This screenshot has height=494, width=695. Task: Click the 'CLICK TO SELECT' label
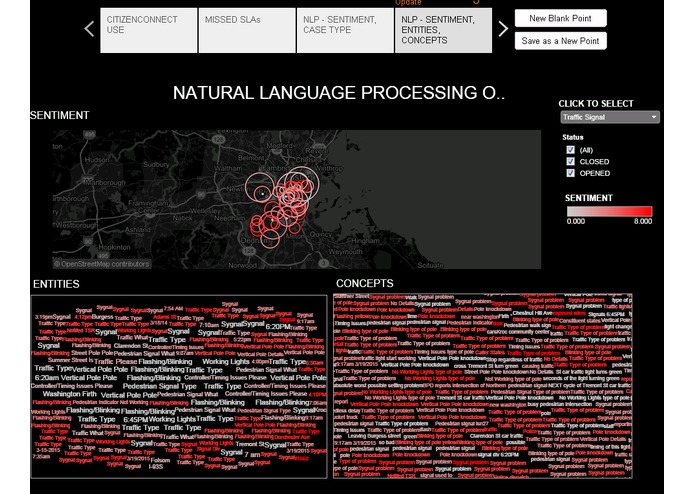click(x=596, y=104)
